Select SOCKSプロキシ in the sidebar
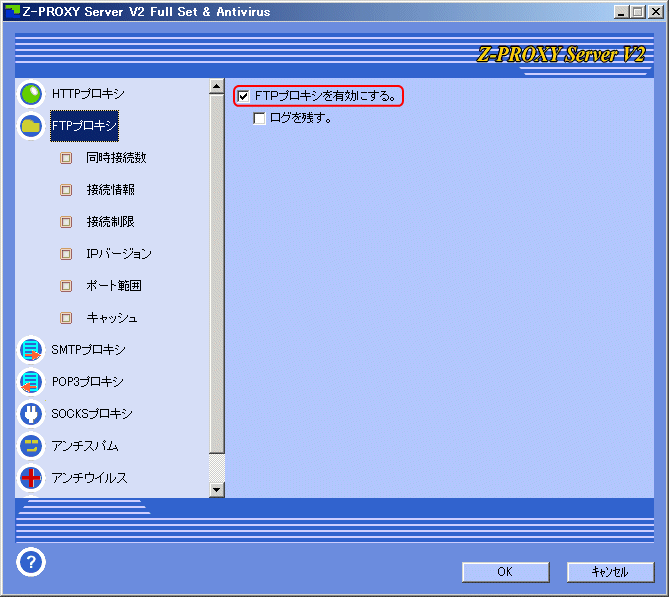 pos(92,414)
